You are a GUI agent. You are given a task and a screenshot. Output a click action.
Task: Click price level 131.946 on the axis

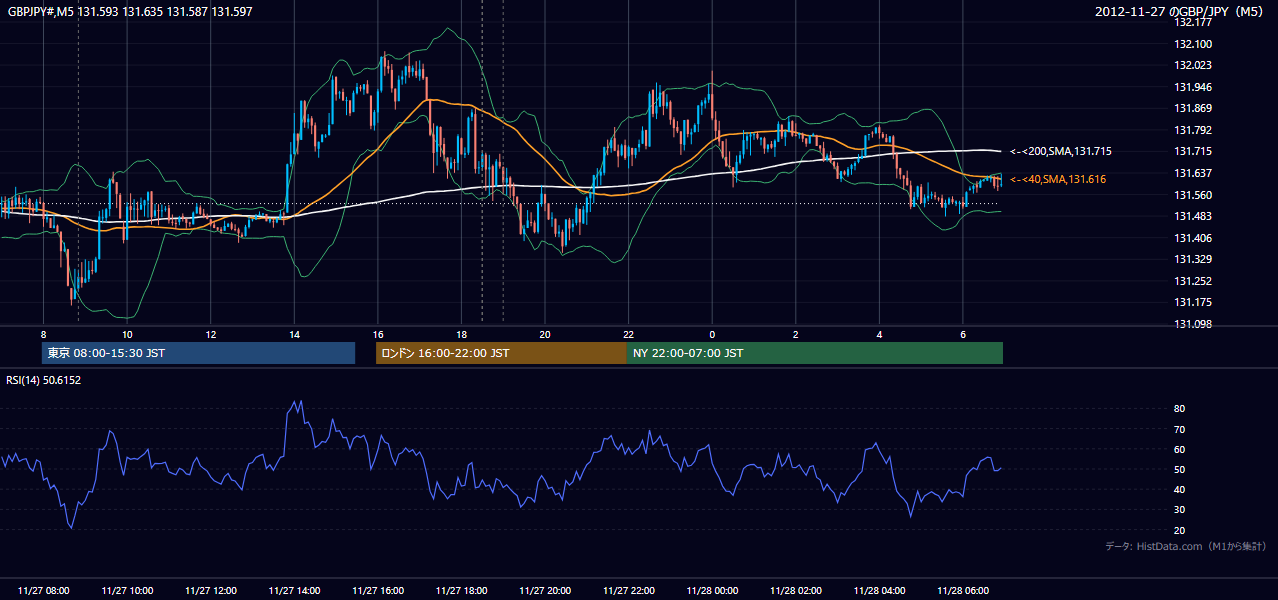click(x=1194, y=87)
